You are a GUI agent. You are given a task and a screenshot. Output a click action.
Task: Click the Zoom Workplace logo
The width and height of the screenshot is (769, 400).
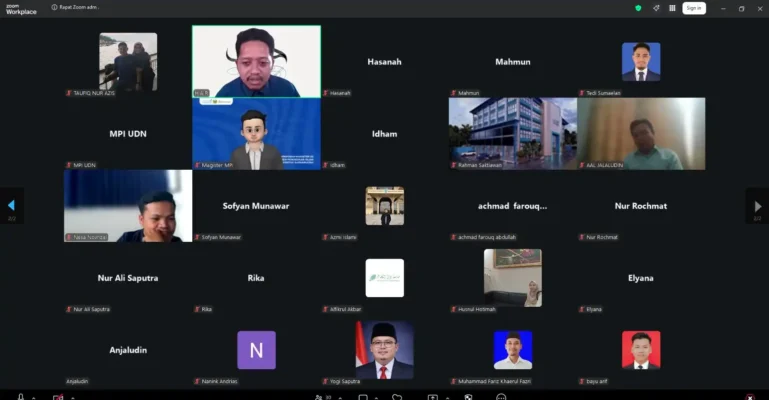(21, 9)
